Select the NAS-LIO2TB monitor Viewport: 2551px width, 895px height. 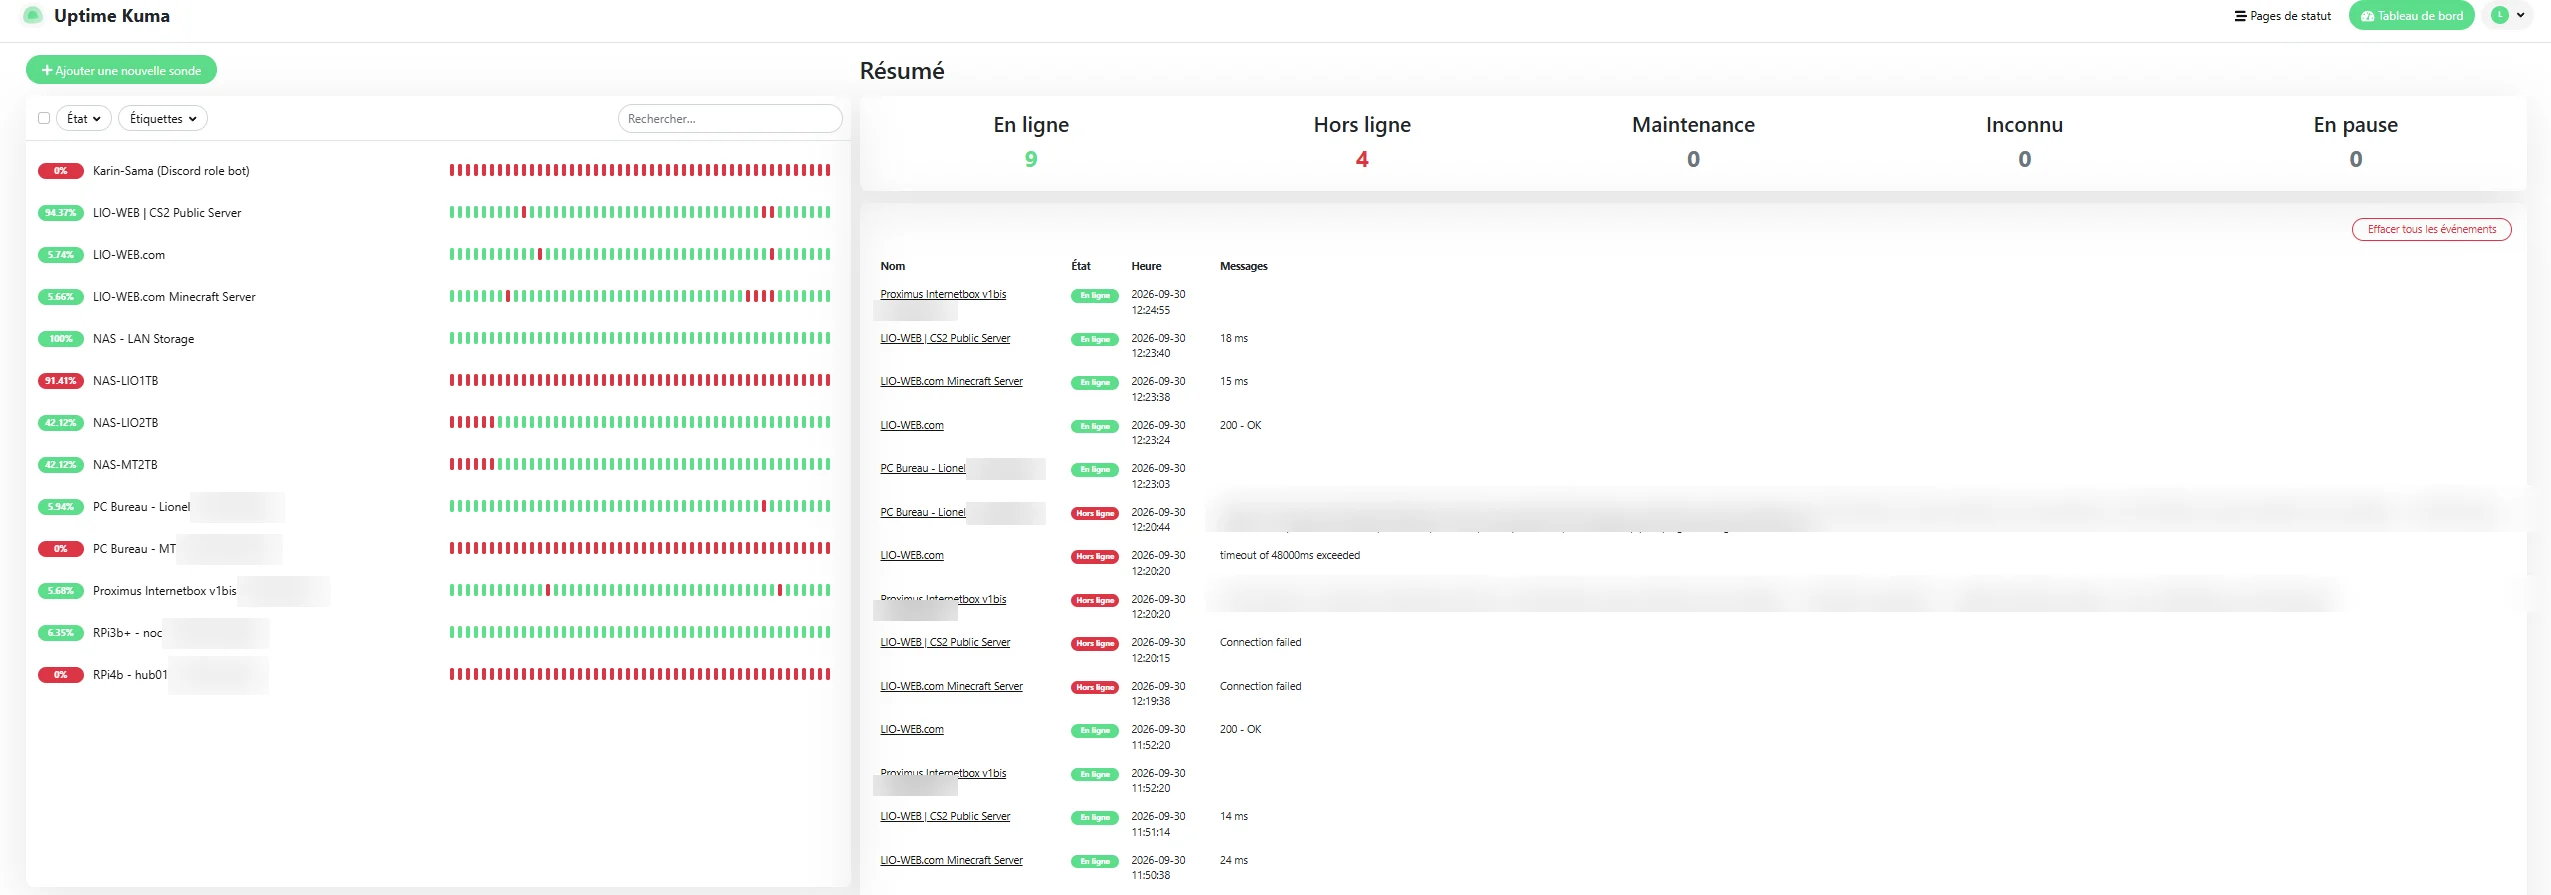point(437,423)
